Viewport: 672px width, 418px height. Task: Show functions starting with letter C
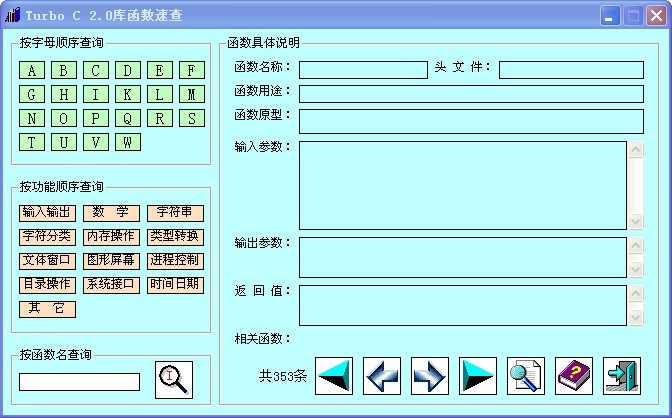coord(96,70)
